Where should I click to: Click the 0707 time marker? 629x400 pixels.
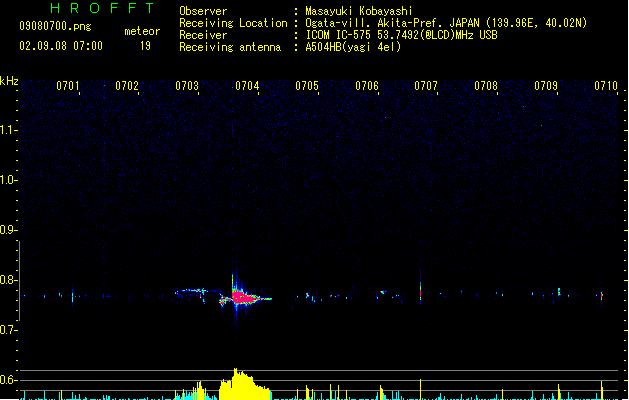[x=426, y=86]
